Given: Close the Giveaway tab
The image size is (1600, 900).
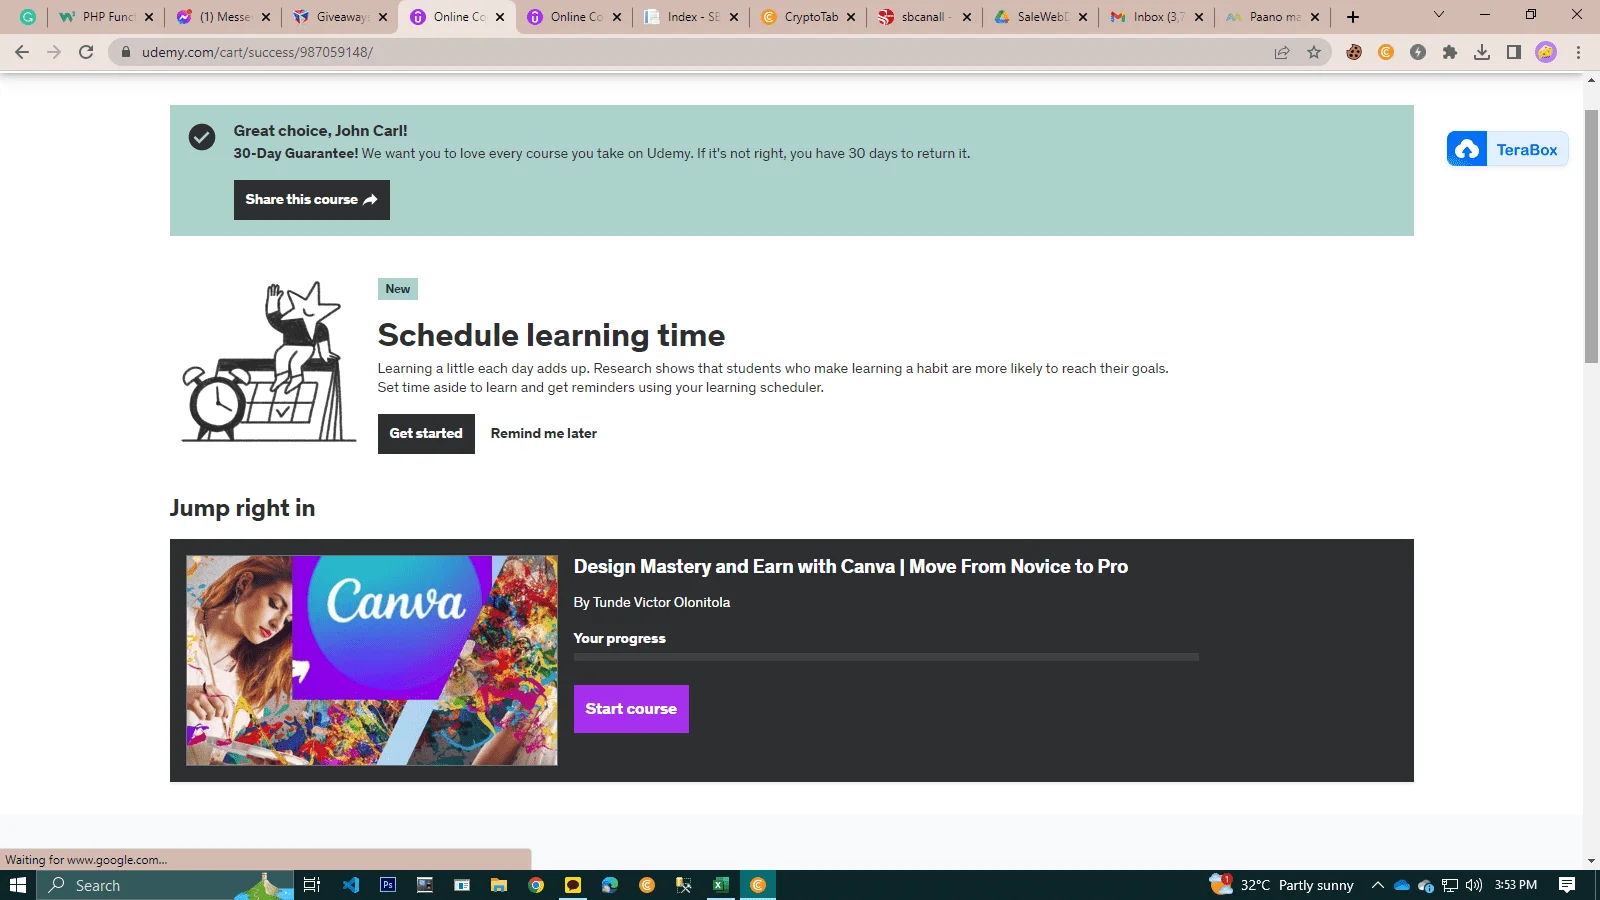Looking at the screenshot, I should [x=383, y=17].
